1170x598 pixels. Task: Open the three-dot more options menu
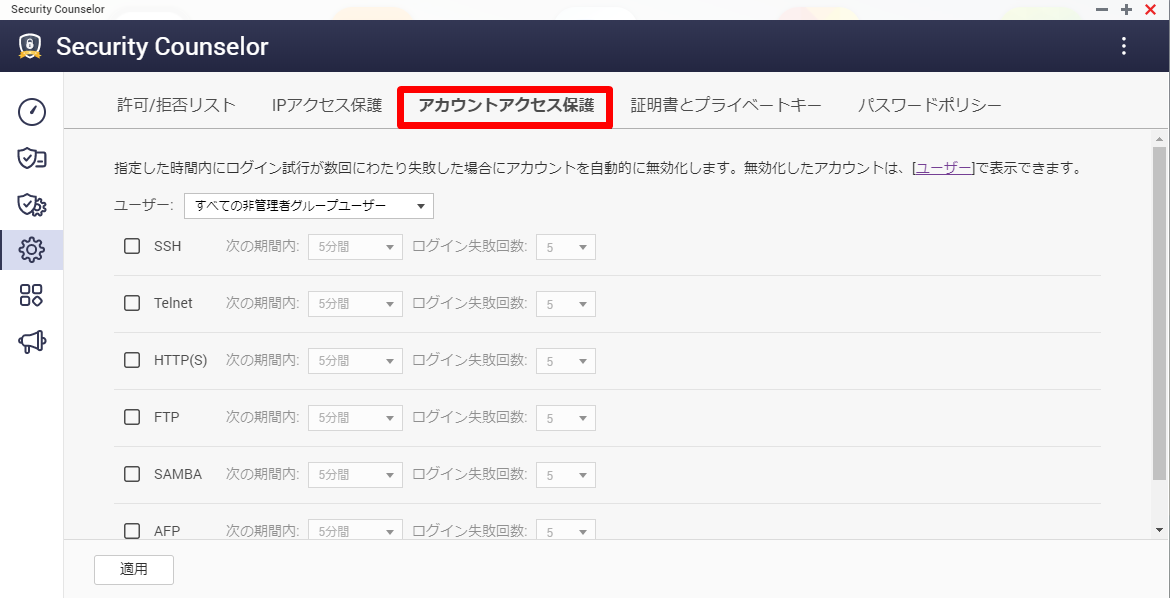pos(1124,46)
